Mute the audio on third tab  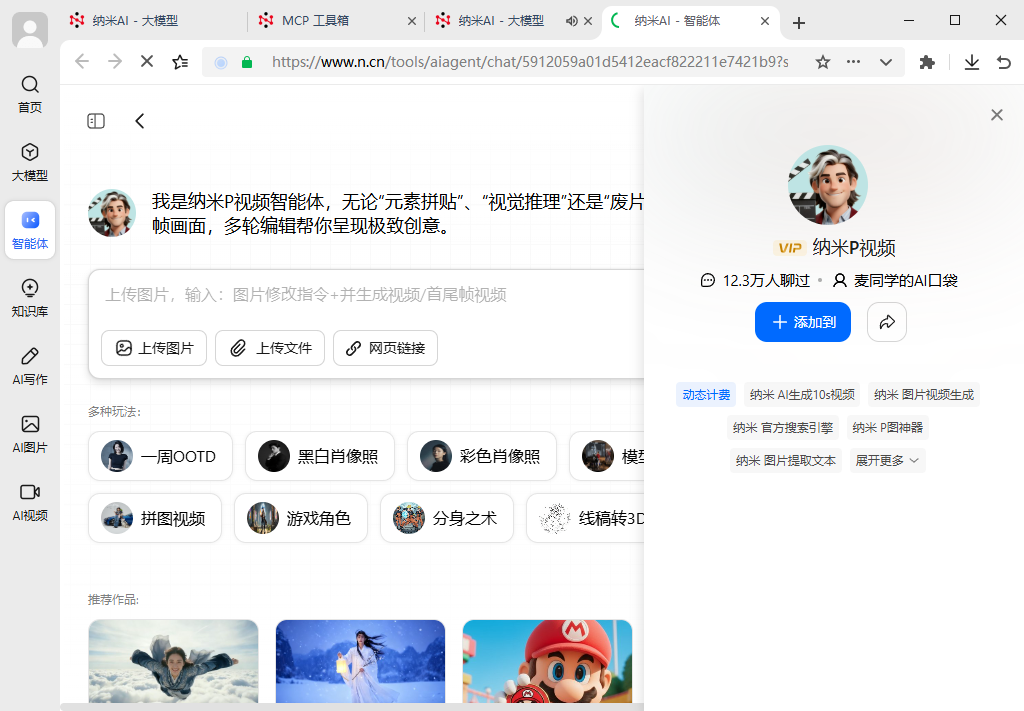(x=571, y=21)
